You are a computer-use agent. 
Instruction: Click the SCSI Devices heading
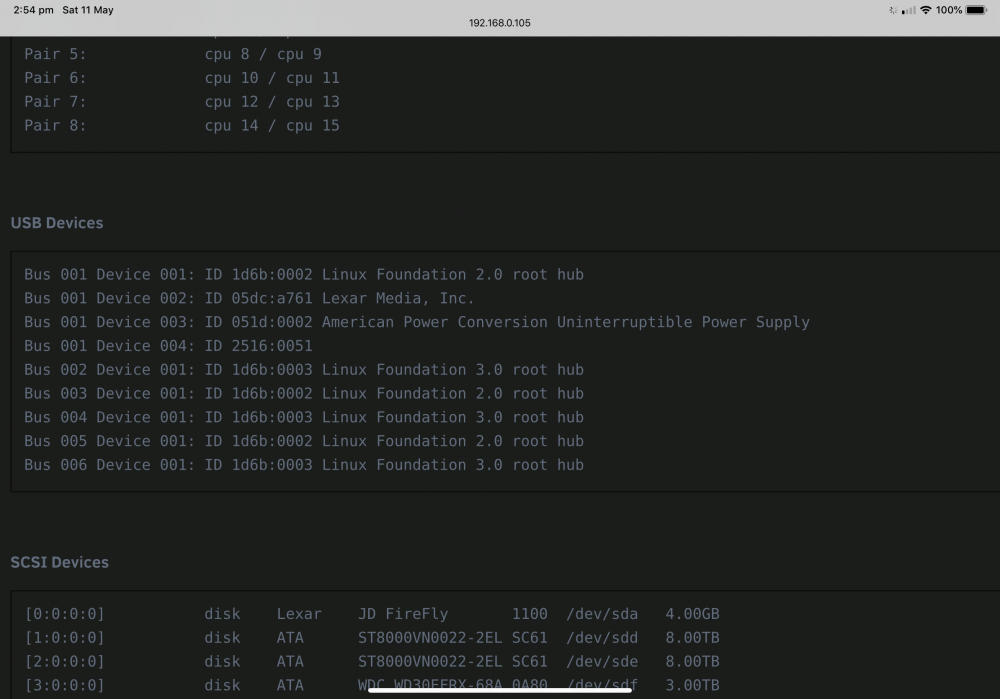pyautogui.click(x=59, y=562)
